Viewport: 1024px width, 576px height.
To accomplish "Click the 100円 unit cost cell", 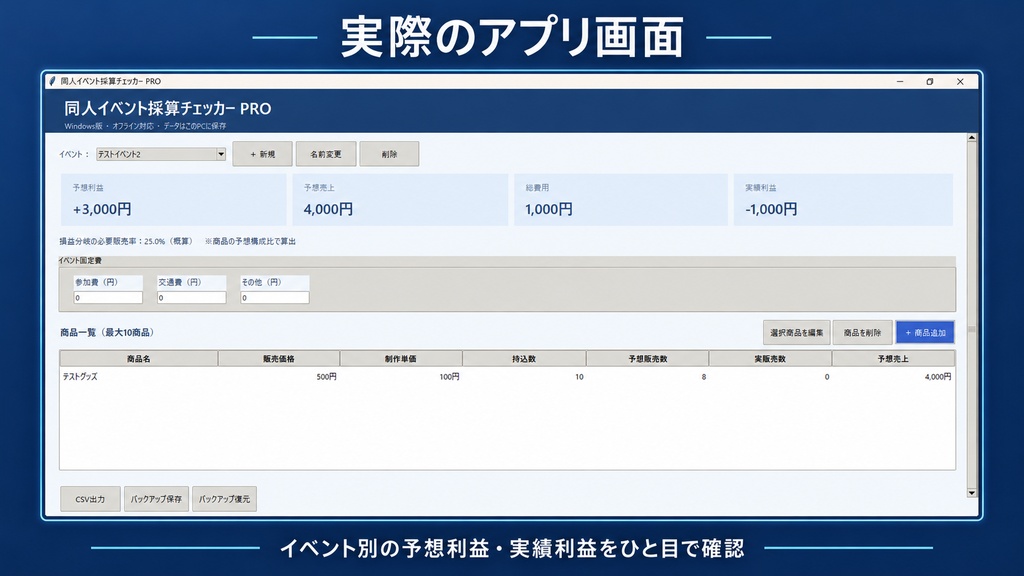I will click(449, 377).
